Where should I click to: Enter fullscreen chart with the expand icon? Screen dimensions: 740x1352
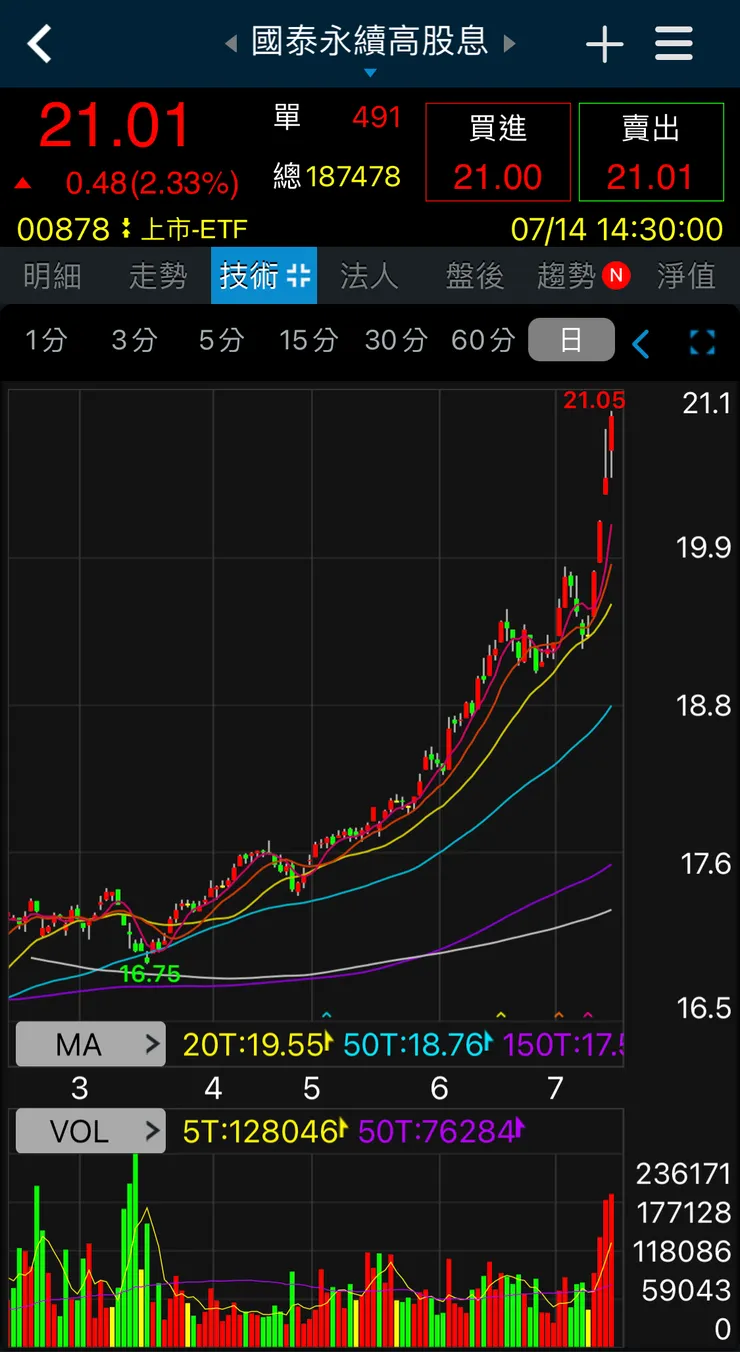(x=703, y=343)
